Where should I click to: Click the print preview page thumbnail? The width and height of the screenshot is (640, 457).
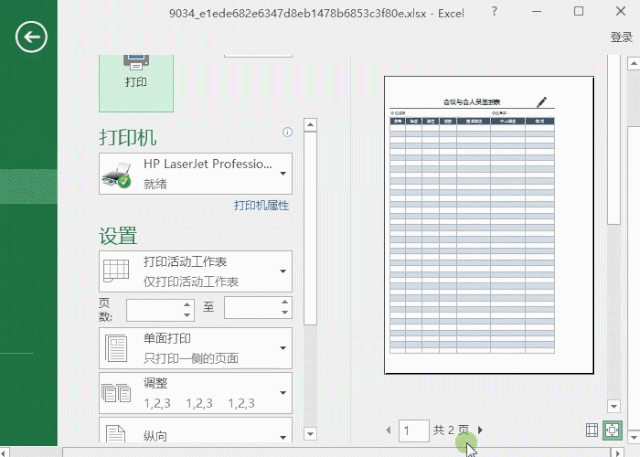[489, 225]
